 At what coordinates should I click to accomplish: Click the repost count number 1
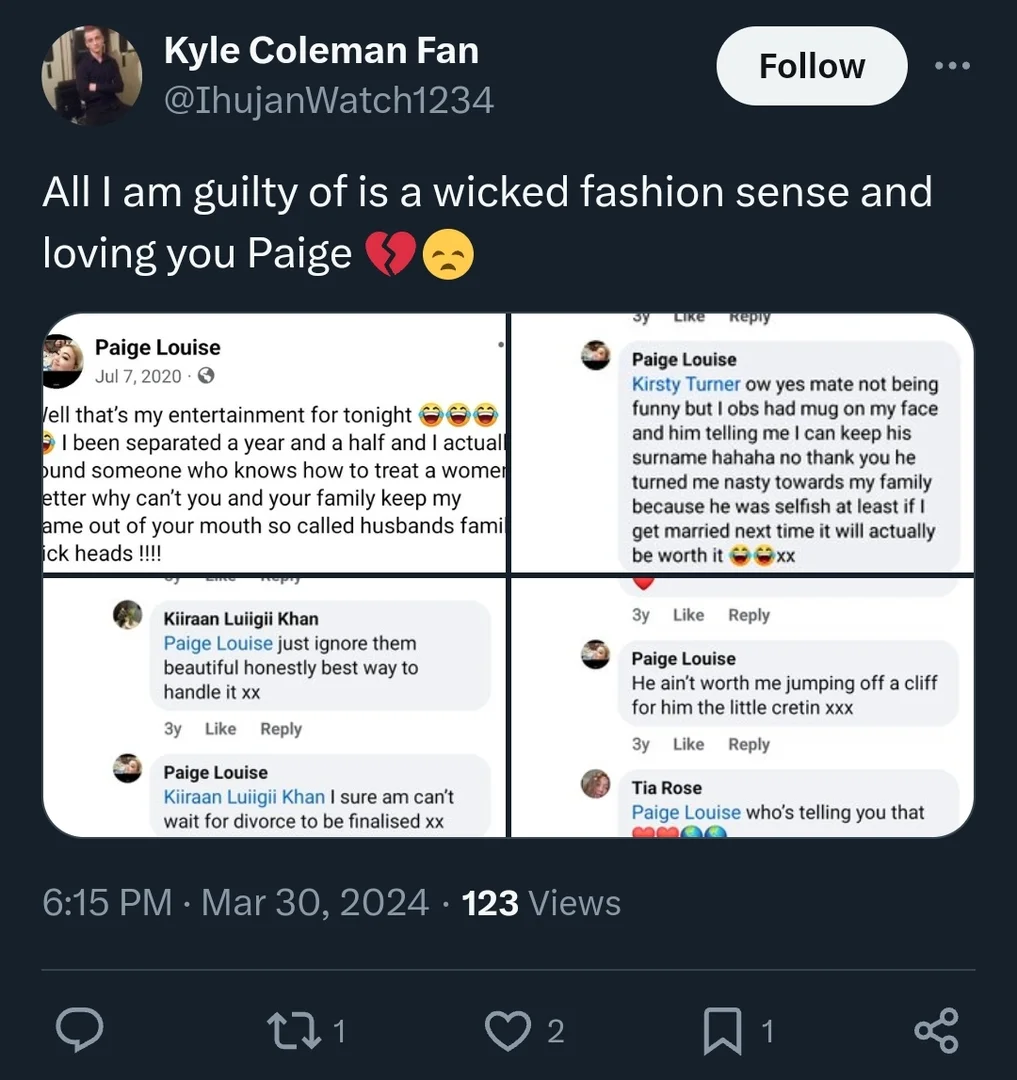[x=339, y=1031]
